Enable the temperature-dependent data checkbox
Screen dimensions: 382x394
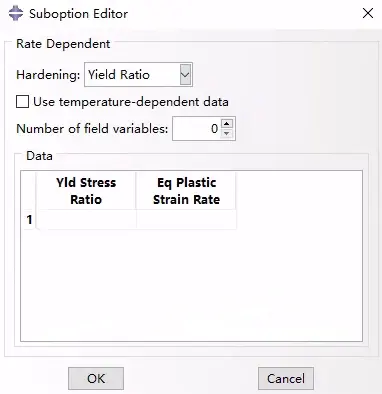pos(22,102)
